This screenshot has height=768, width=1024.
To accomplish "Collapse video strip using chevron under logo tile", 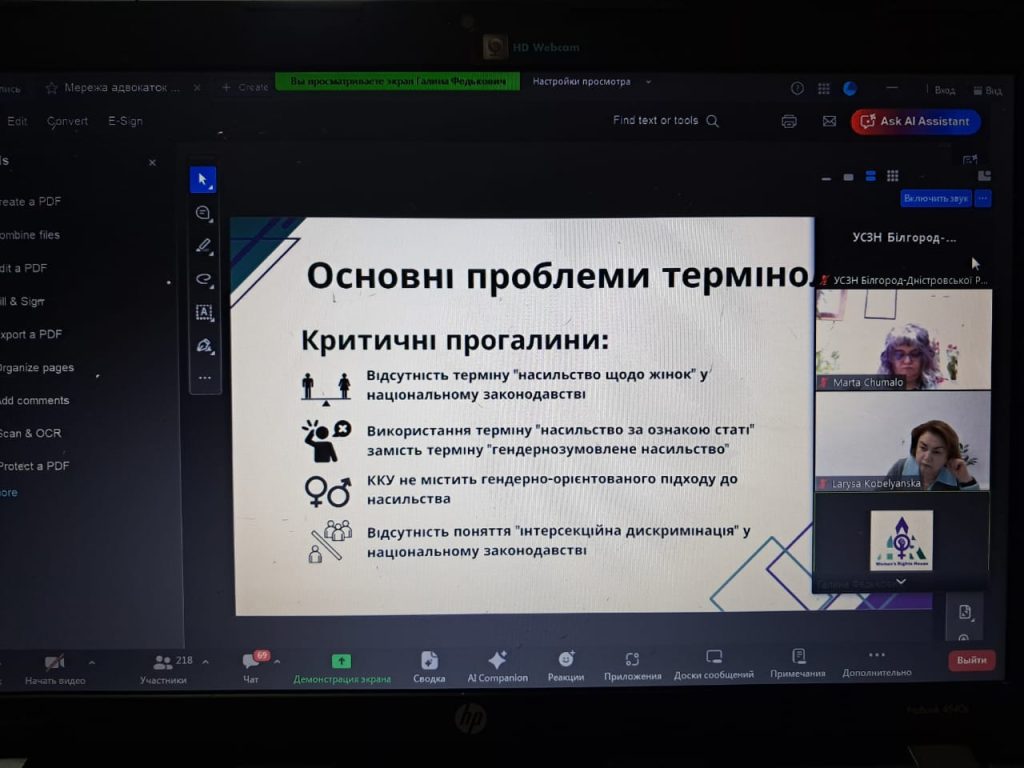I will click(x=901, y=581).
